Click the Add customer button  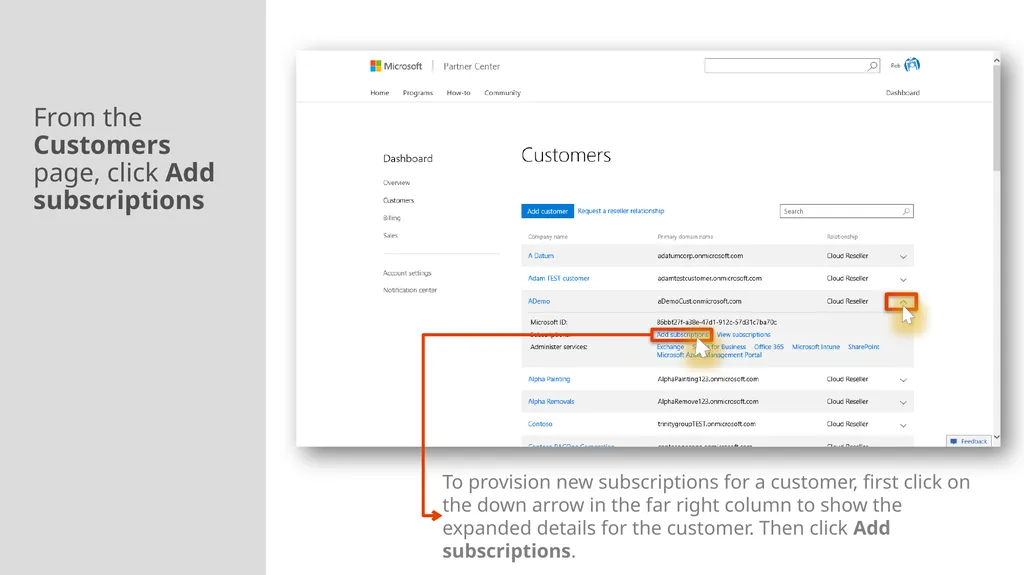click(x=547, y=211)
